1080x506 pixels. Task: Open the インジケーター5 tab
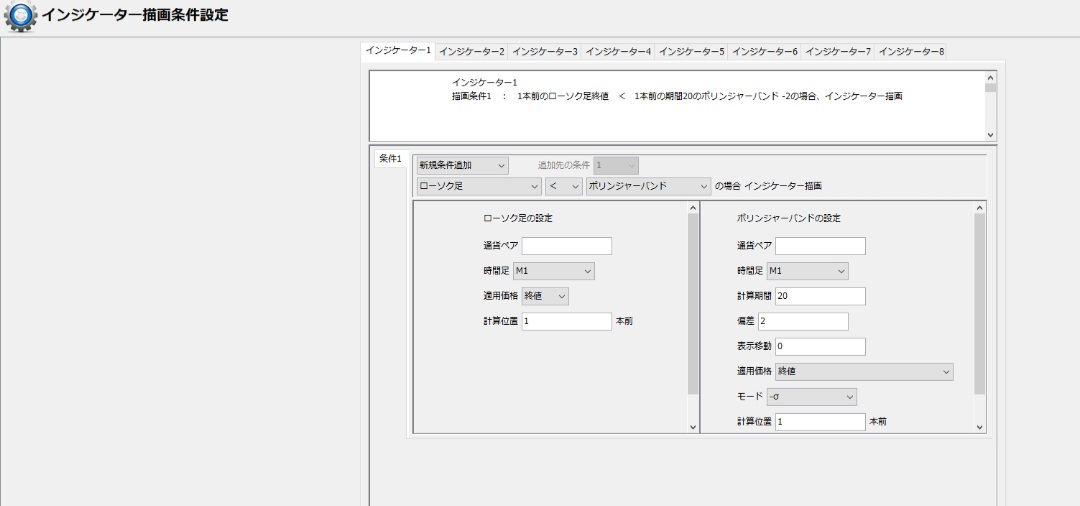692,51
